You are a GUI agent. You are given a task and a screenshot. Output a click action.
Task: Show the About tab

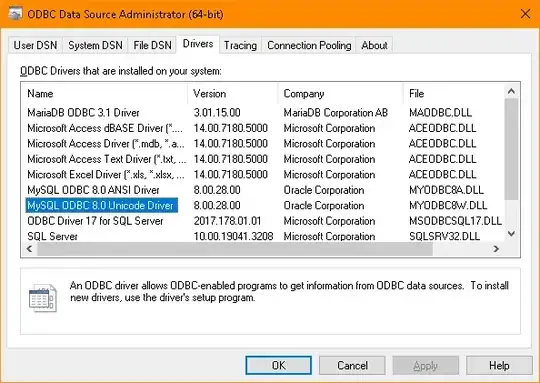click(x=374, y=45)
